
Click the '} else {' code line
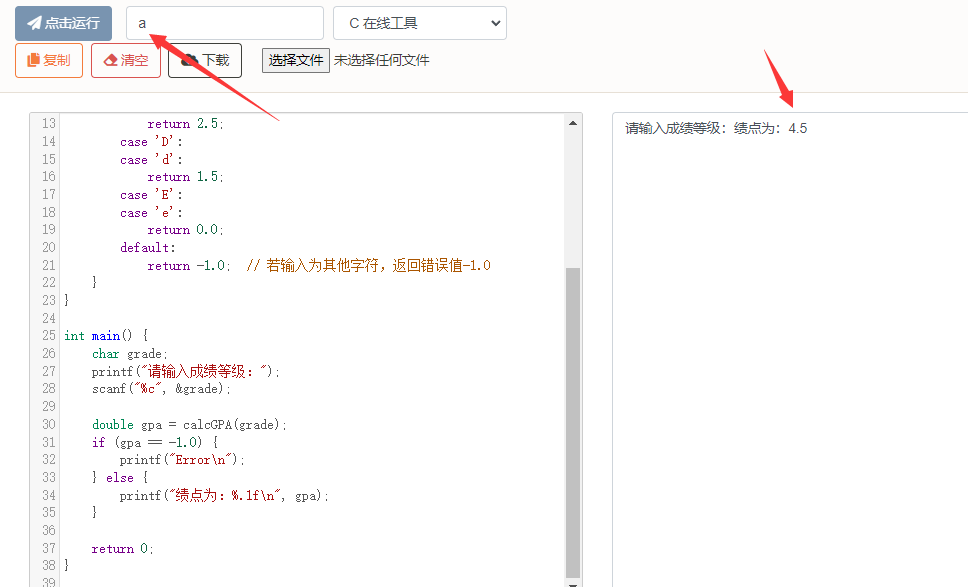[x=120, y=477]
